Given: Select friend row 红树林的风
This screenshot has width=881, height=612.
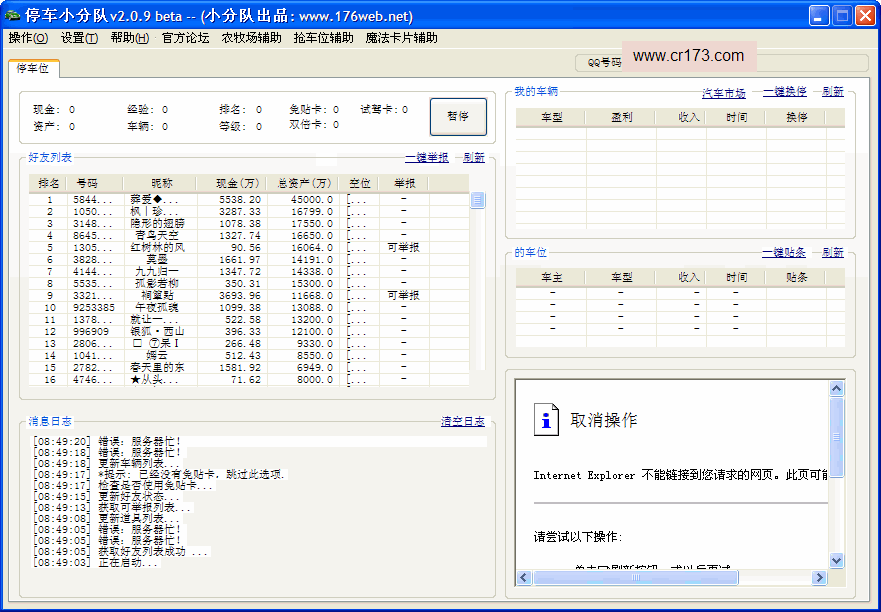Looking at the screenshot, I should coord(157,247).
